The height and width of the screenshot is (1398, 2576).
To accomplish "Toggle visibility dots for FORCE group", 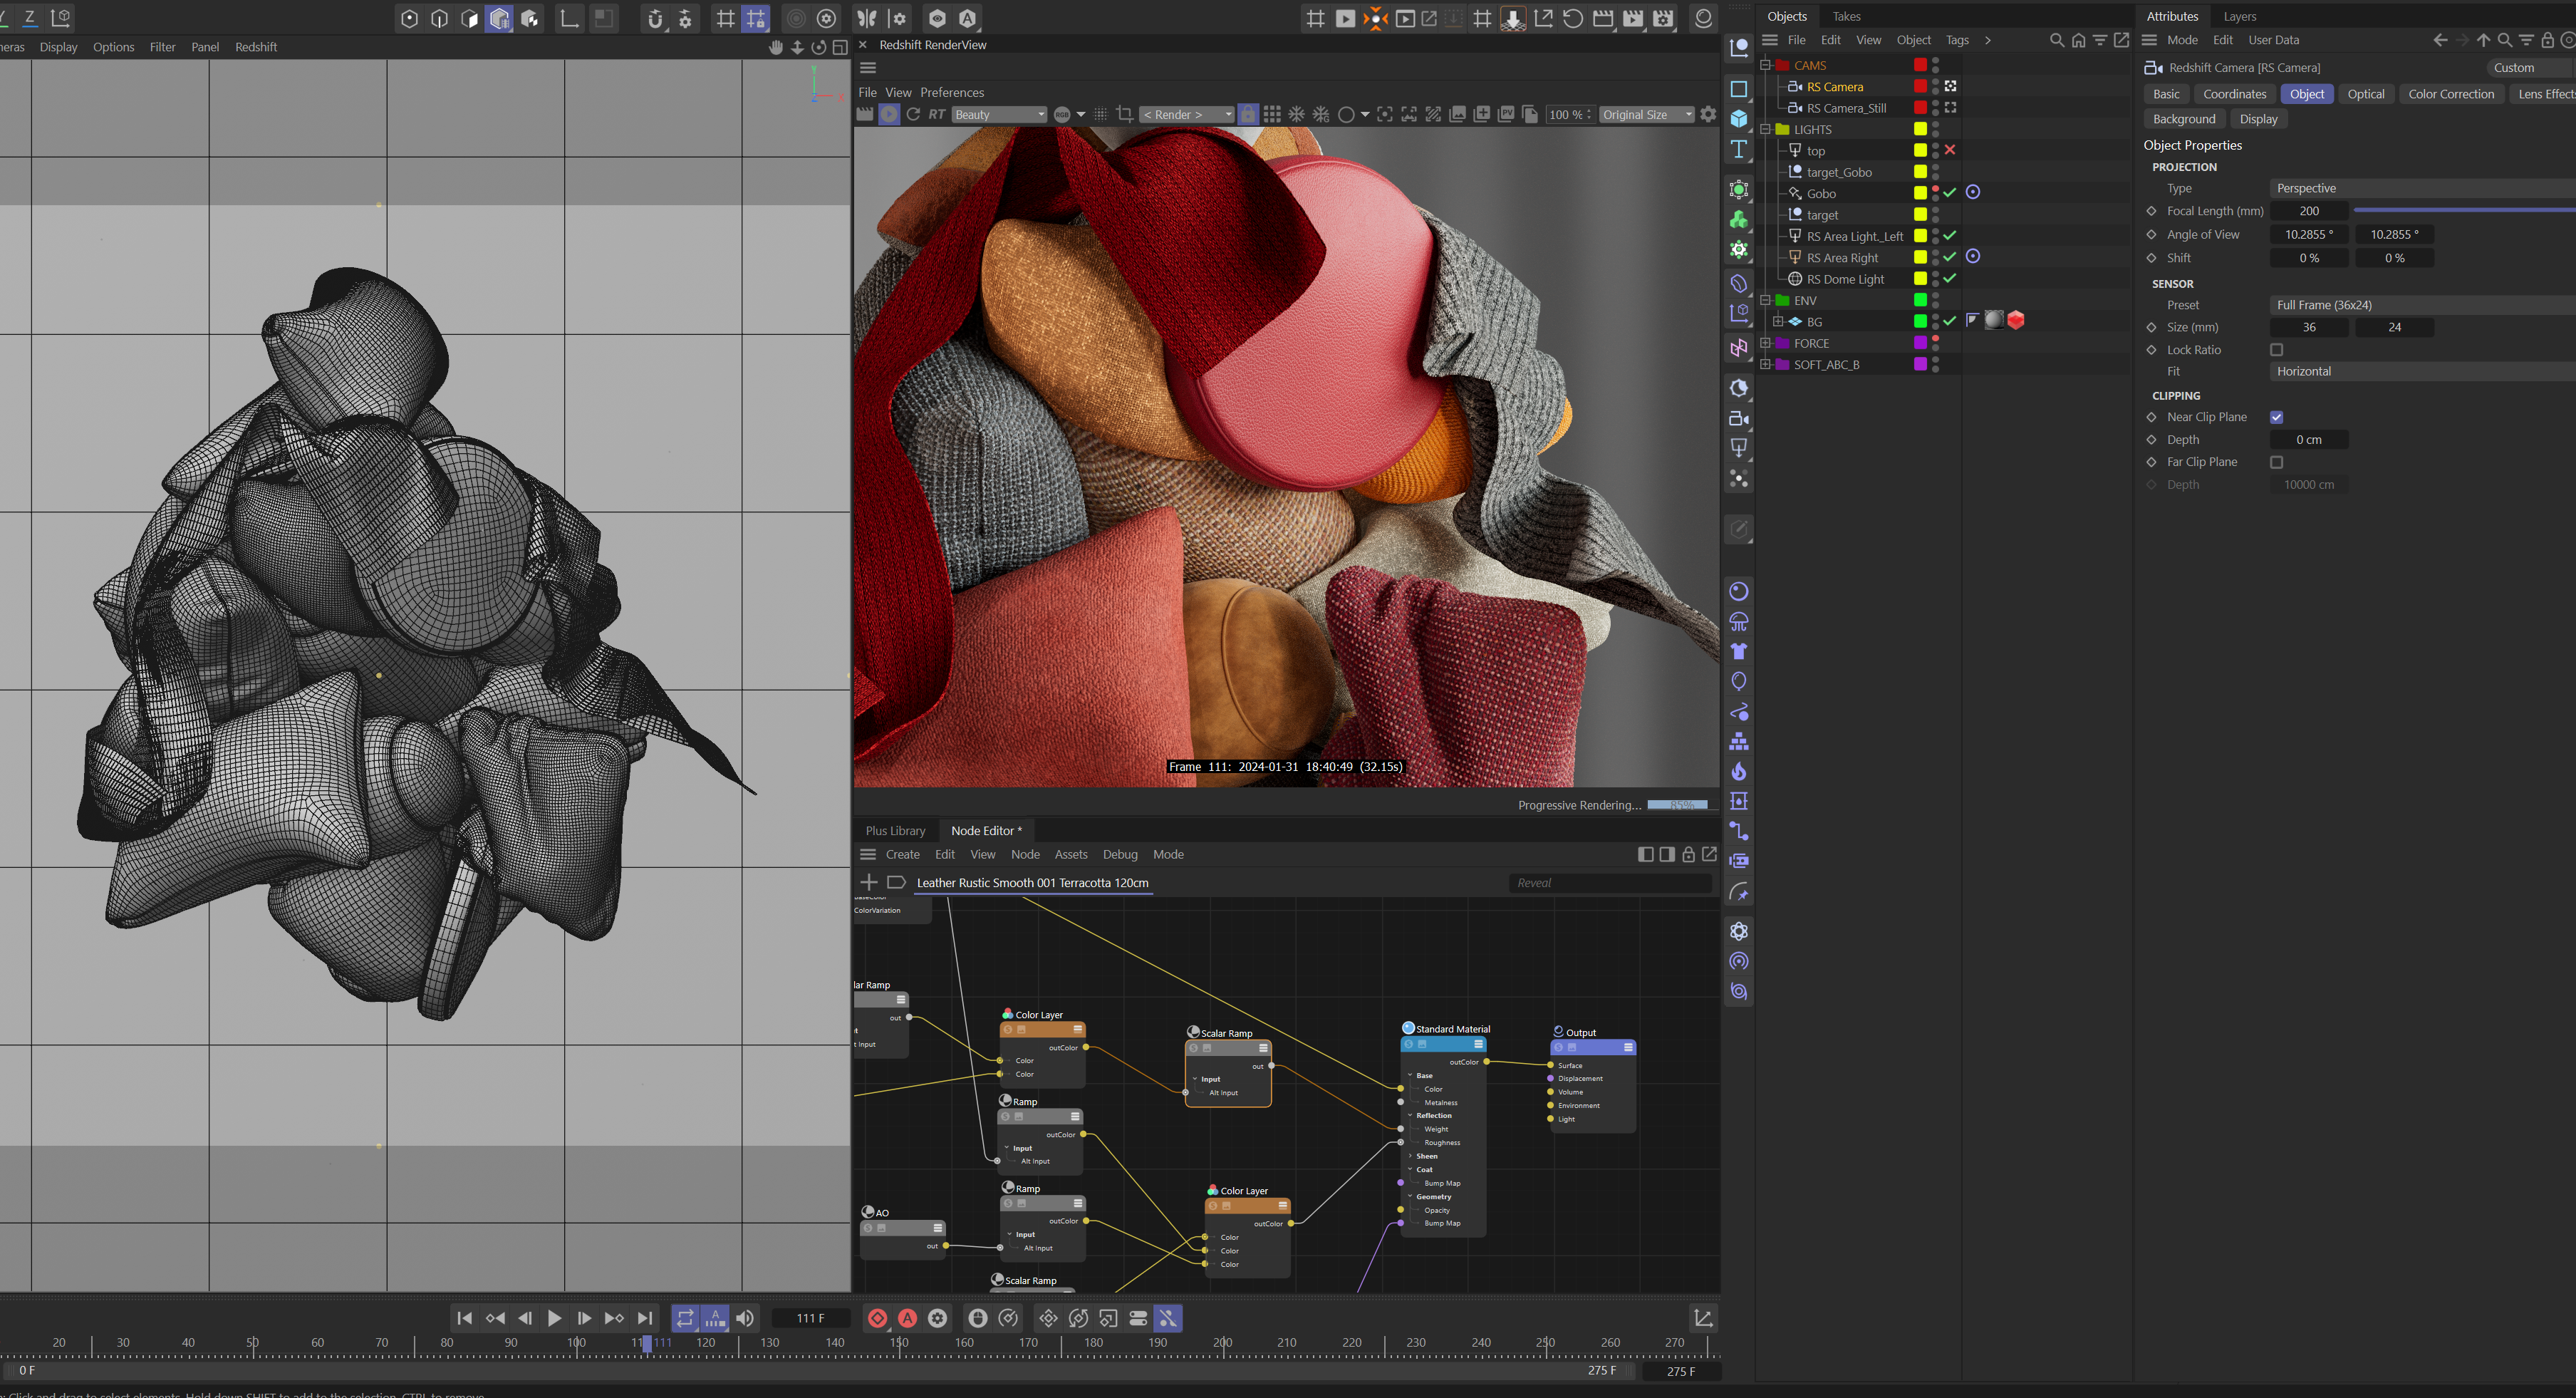I will pos(1936,343).
